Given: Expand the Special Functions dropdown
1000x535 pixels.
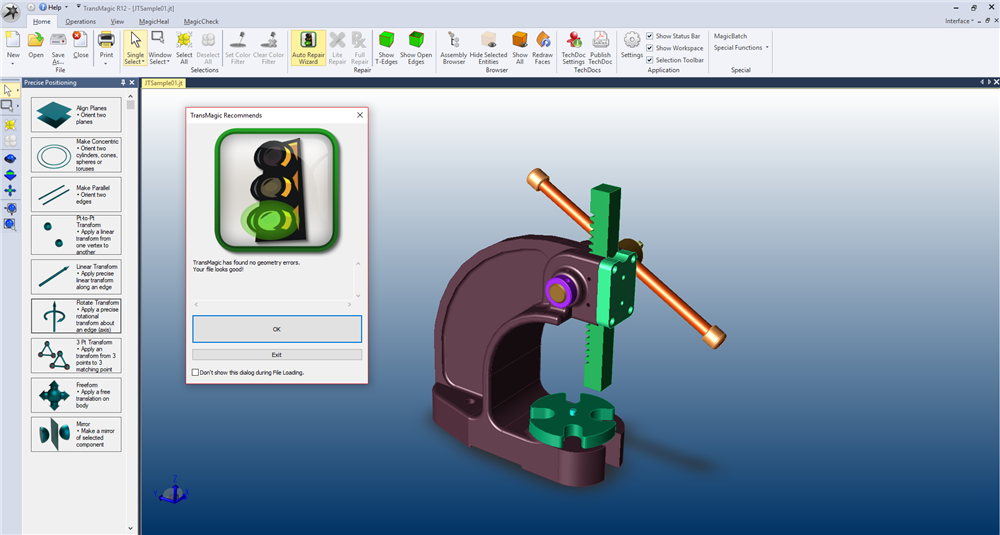Looking at the screenshot, I should pyautogui.click(x=741, y=48).
